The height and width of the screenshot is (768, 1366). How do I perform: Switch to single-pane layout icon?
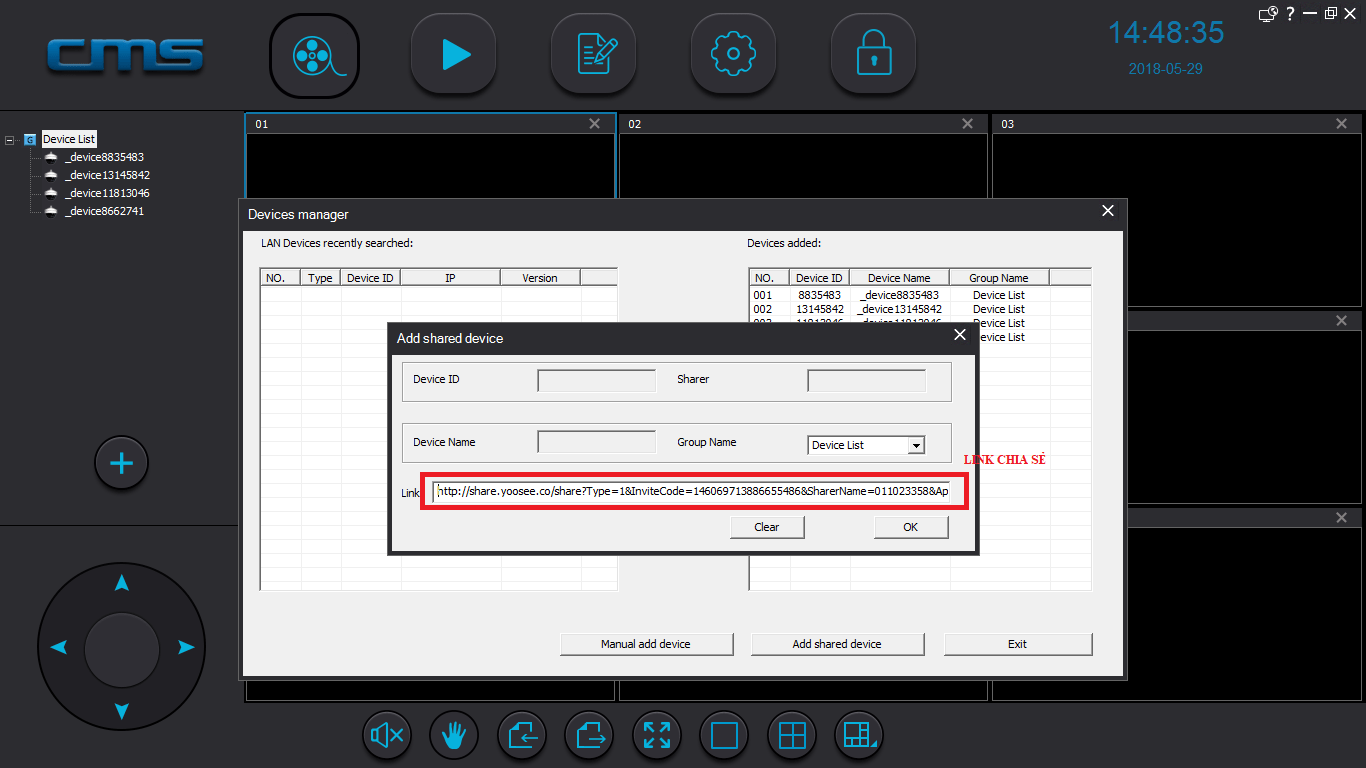click(724, 736)
